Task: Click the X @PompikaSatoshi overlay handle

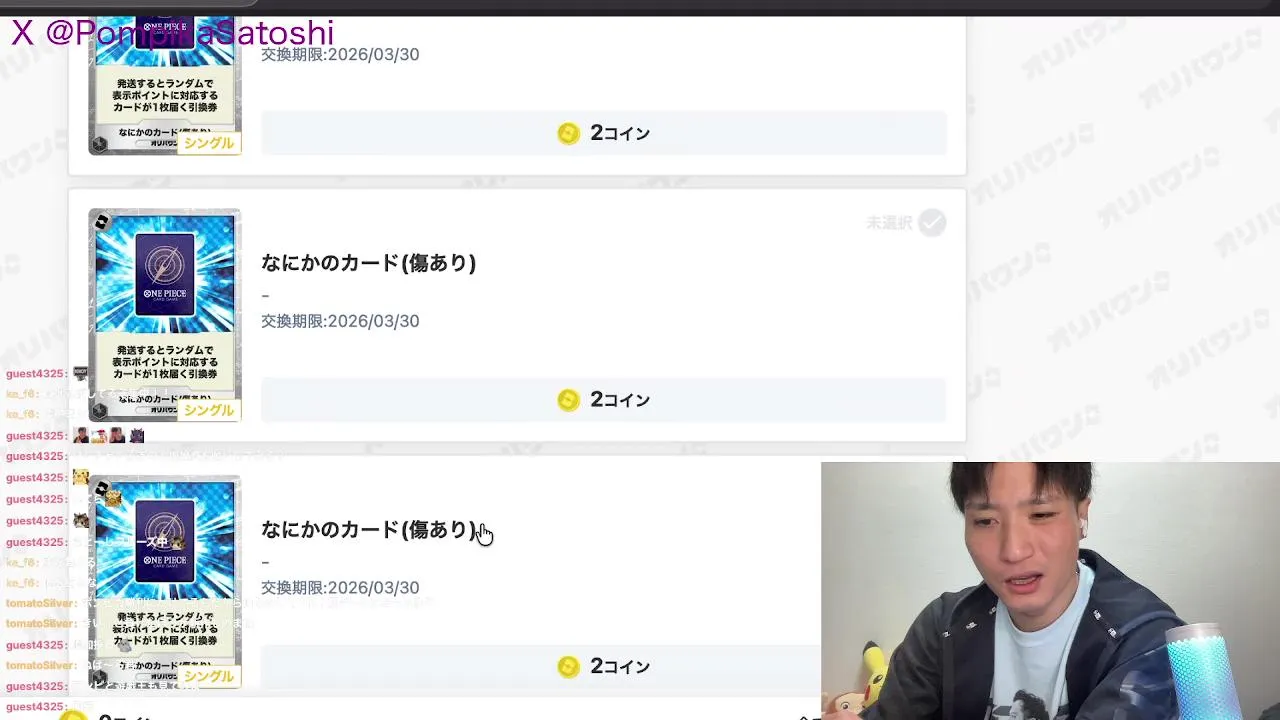Action: point(172,33)
